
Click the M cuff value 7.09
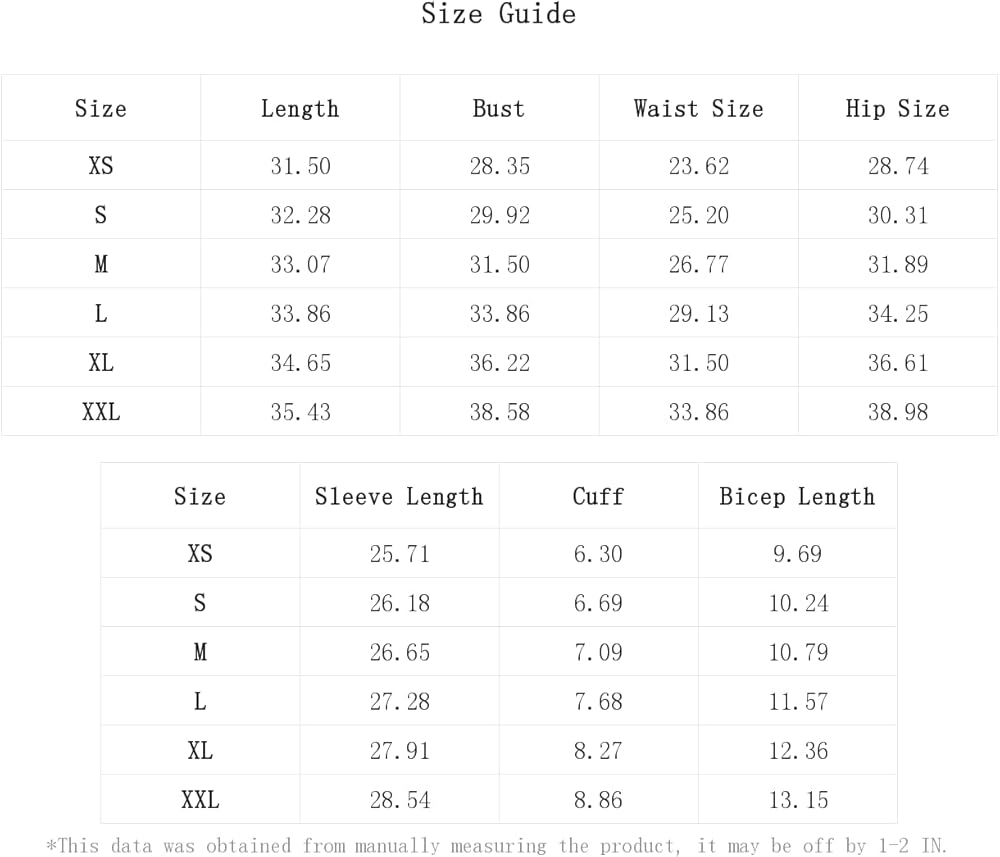tap(598, 653)
